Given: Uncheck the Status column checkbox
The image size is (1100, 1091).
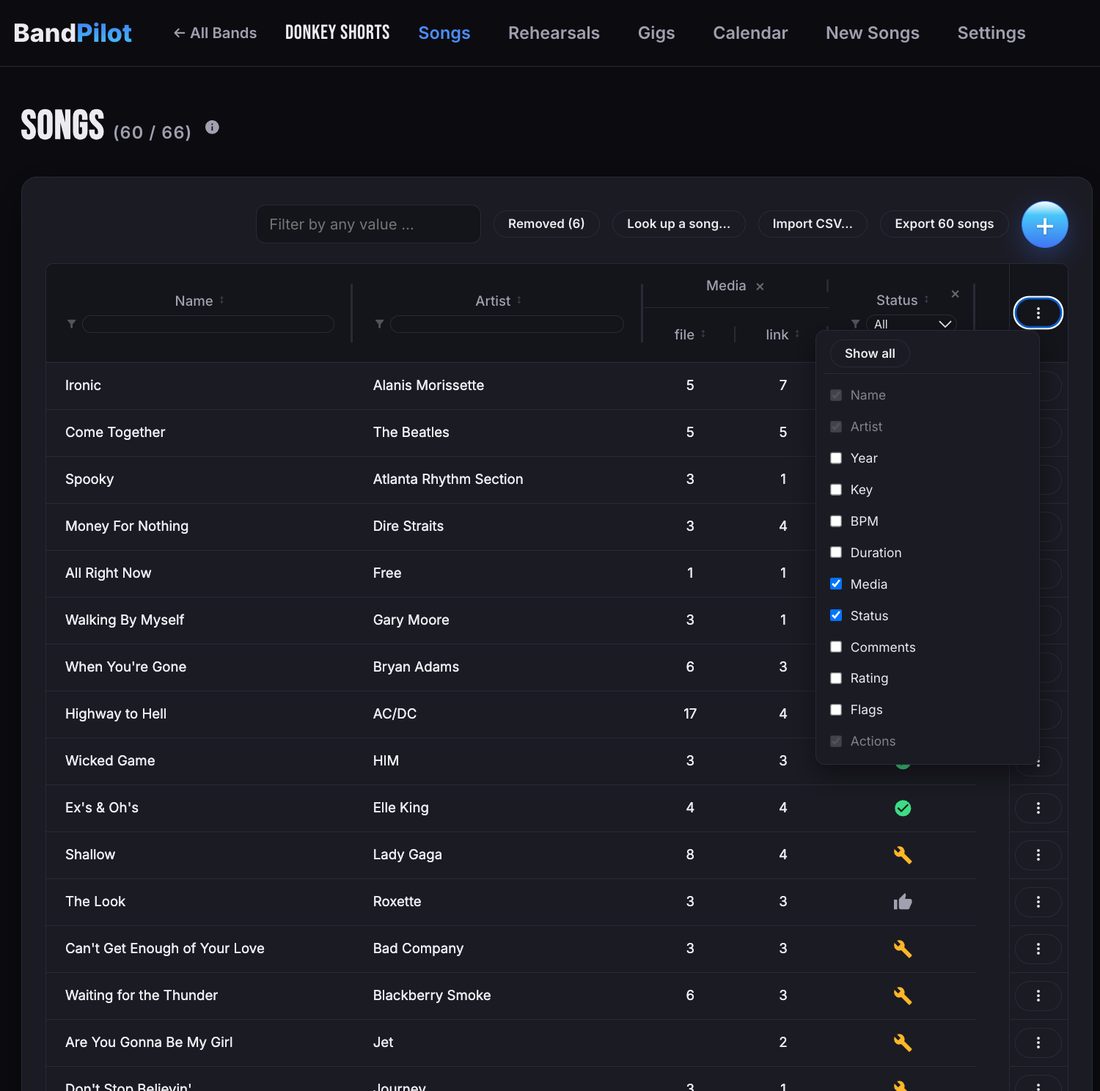Looking at the screenshot, I should (836, 615).
